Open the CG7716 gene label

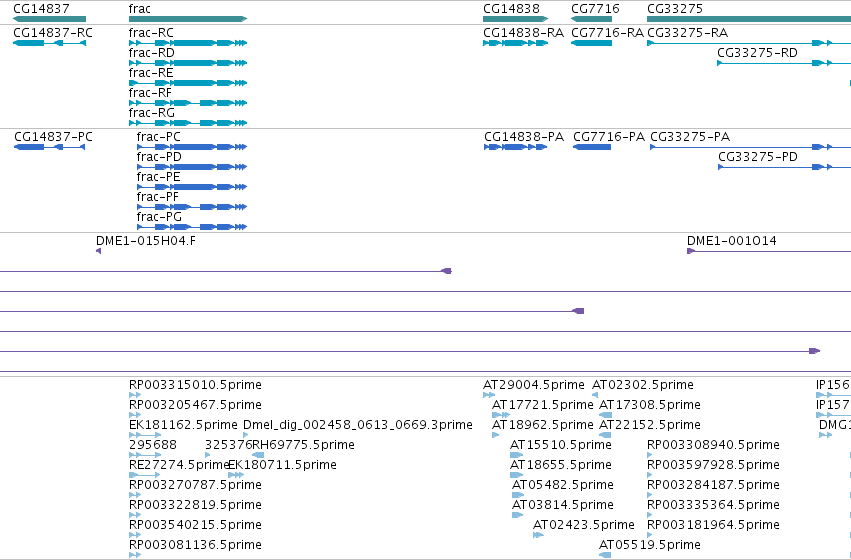click(595, 9)
